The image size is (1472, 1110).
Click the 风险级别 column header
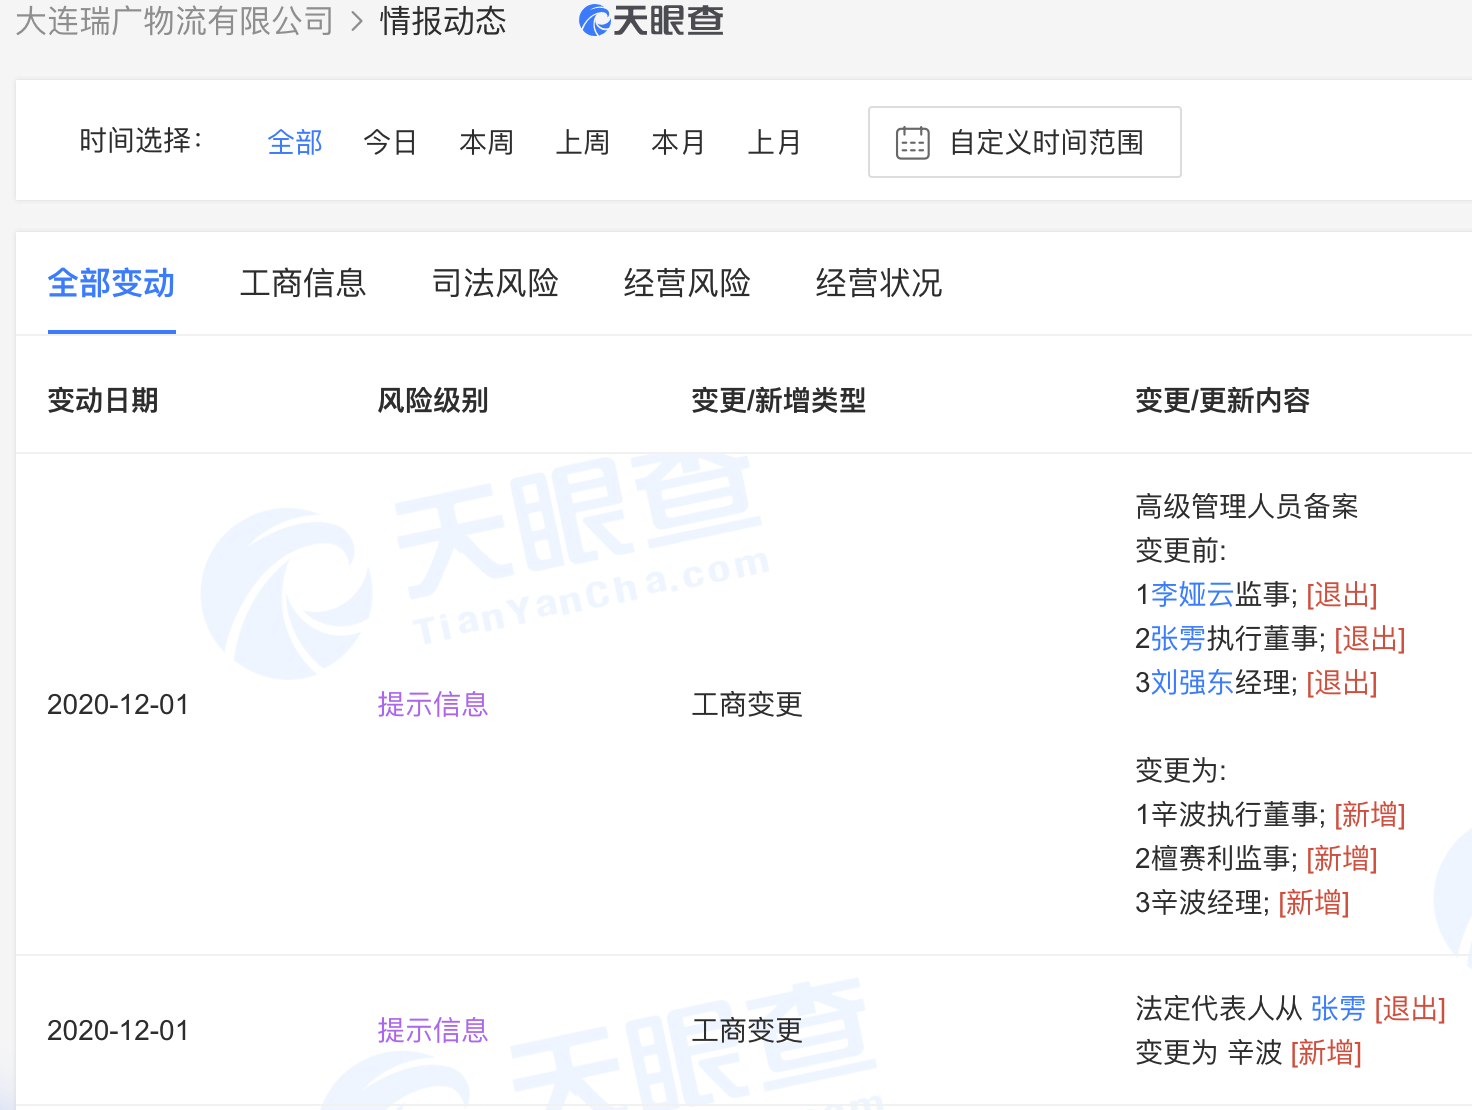coord(433,401)
